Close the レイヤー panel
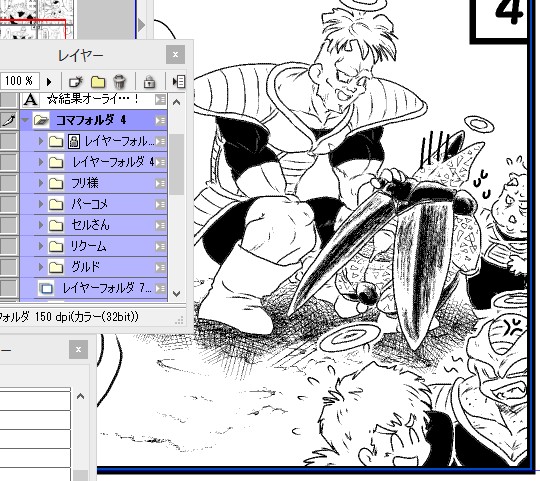 [x=175, y=54]
